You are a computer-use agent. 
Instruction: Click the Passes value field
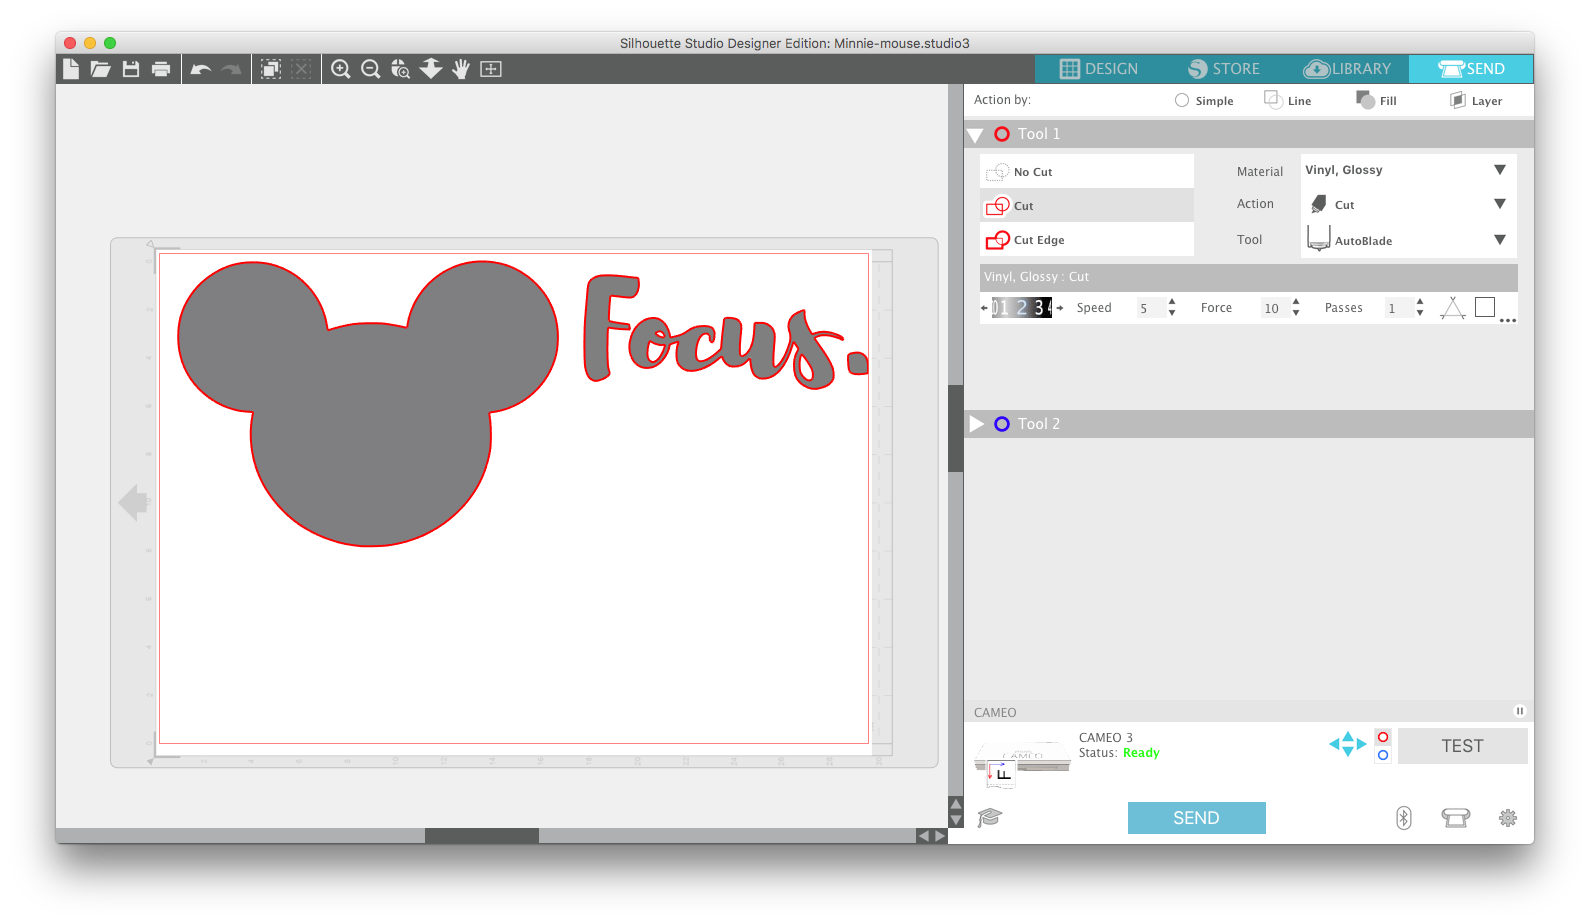coord(1397,308)
